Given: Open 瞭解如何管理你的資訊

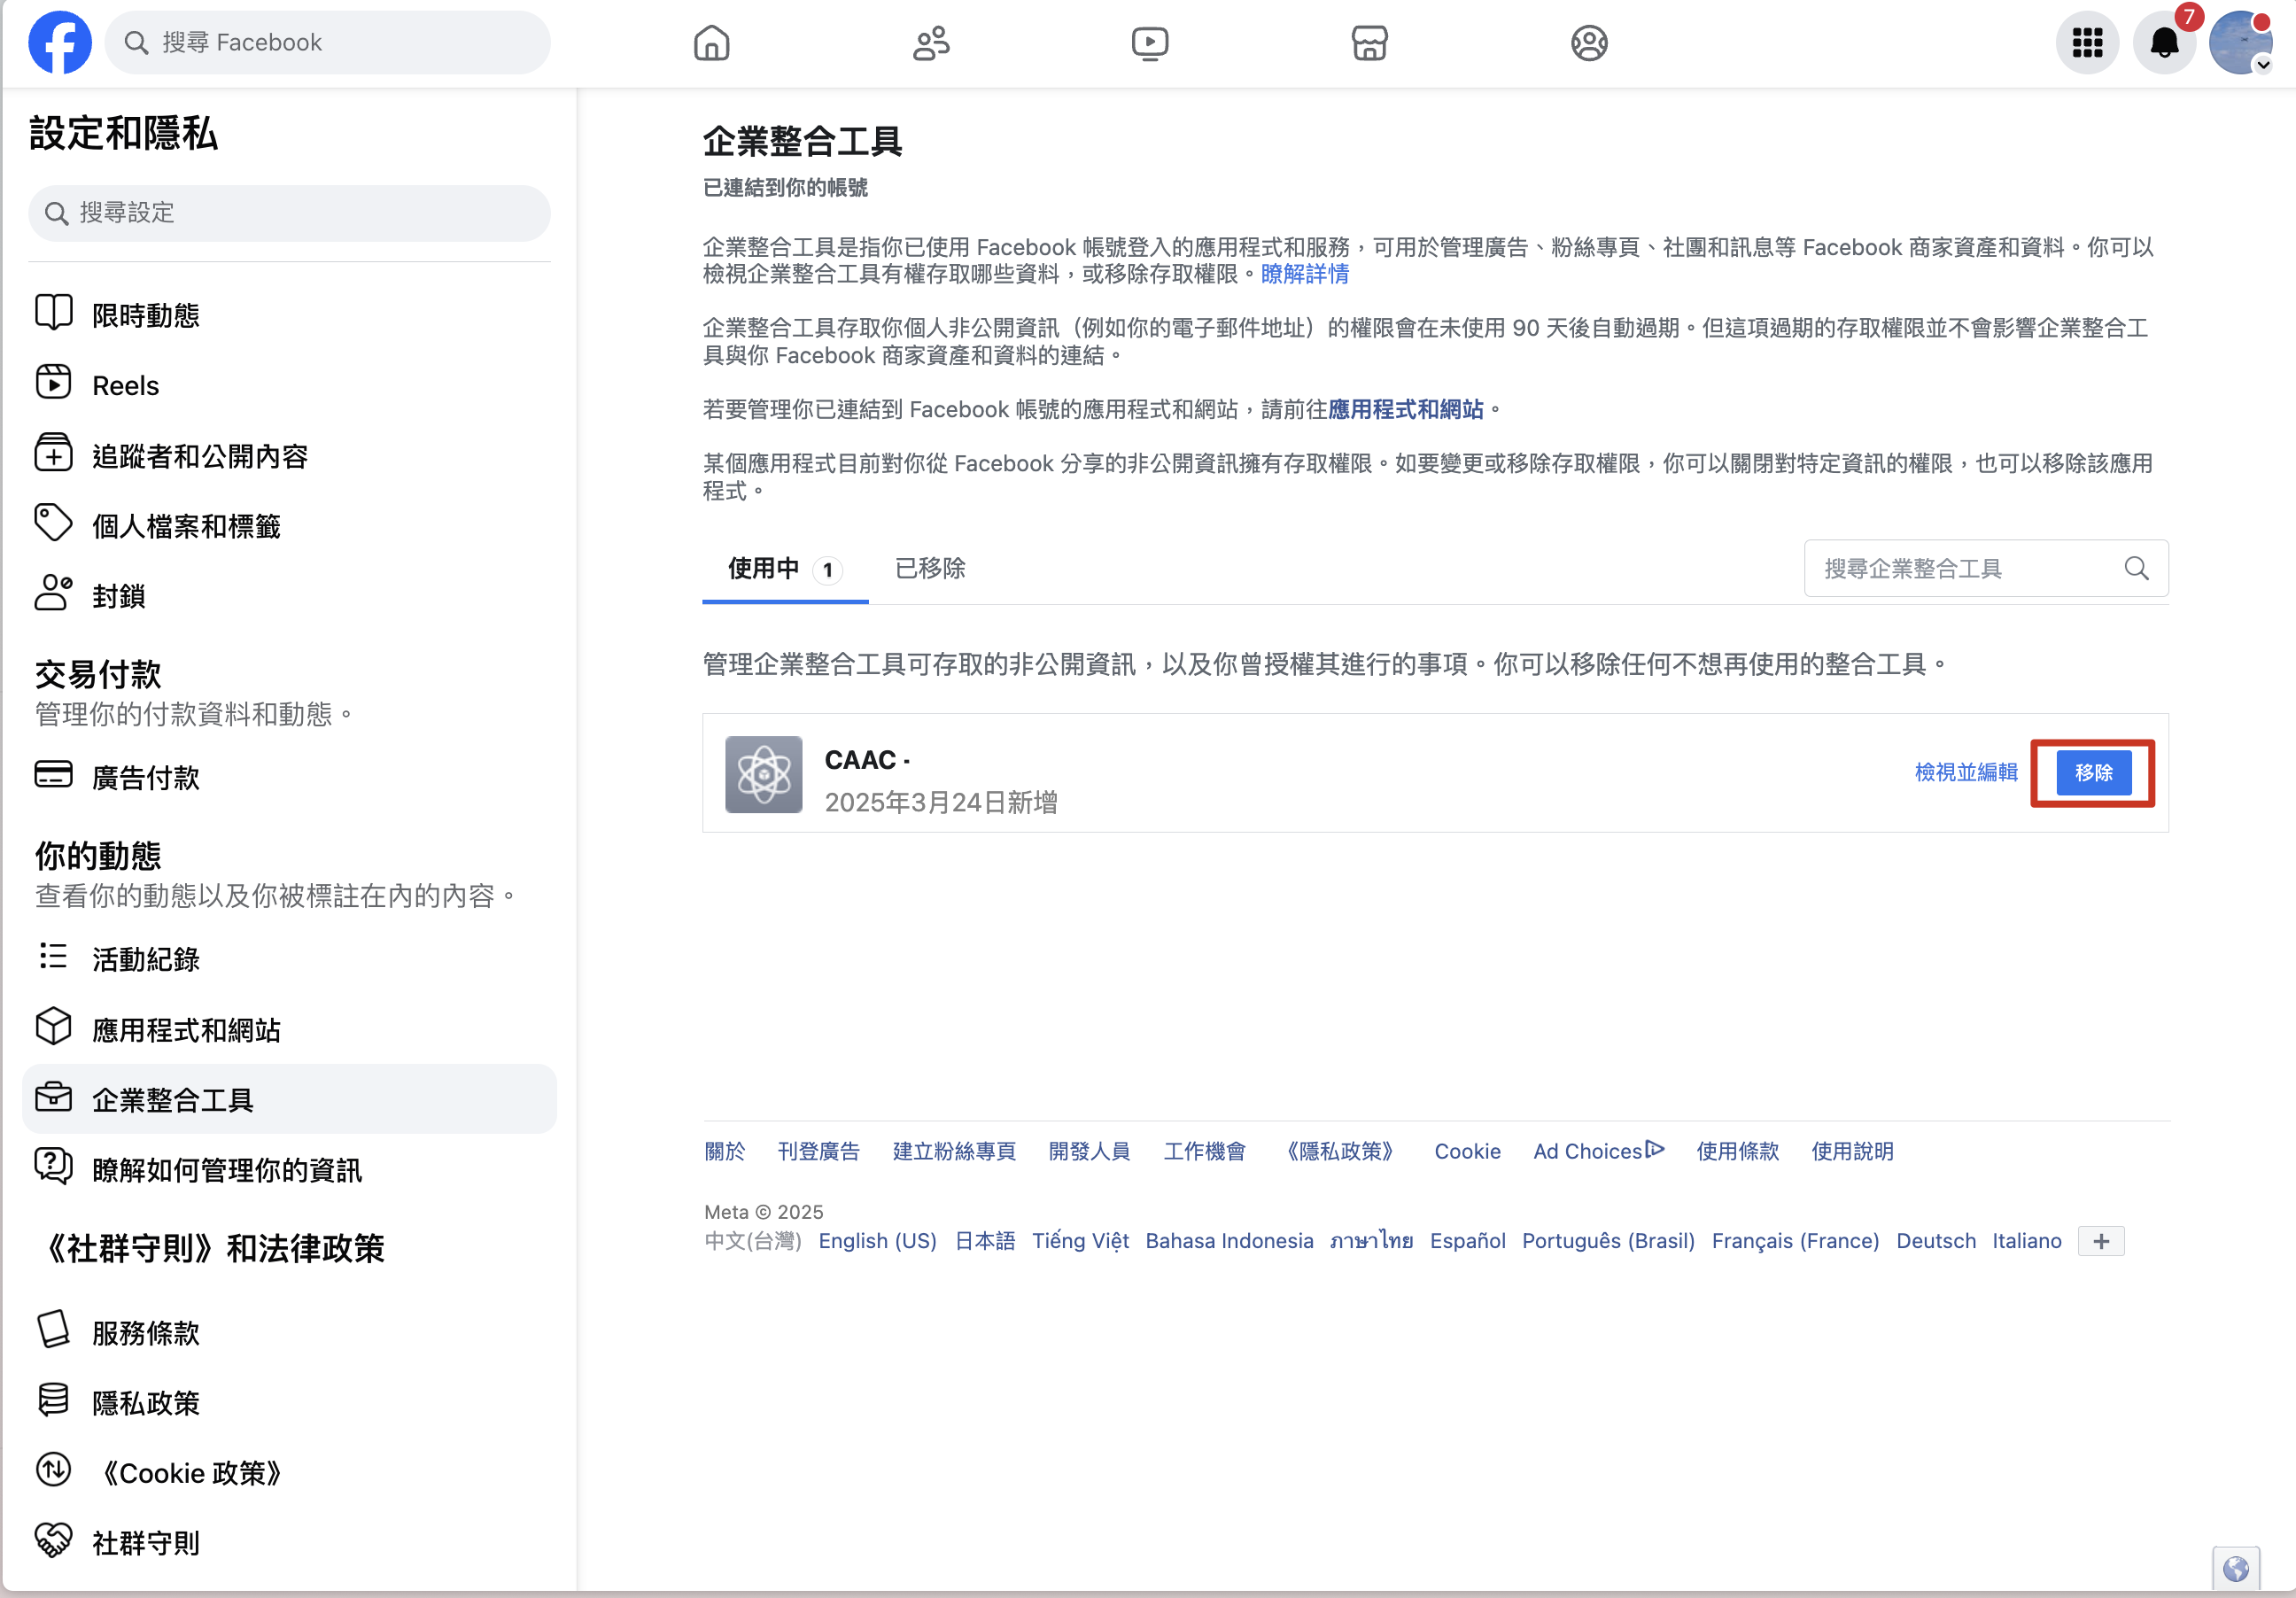Looking at the screenshot, I should pyautogui.click(x=289, y=1169).
